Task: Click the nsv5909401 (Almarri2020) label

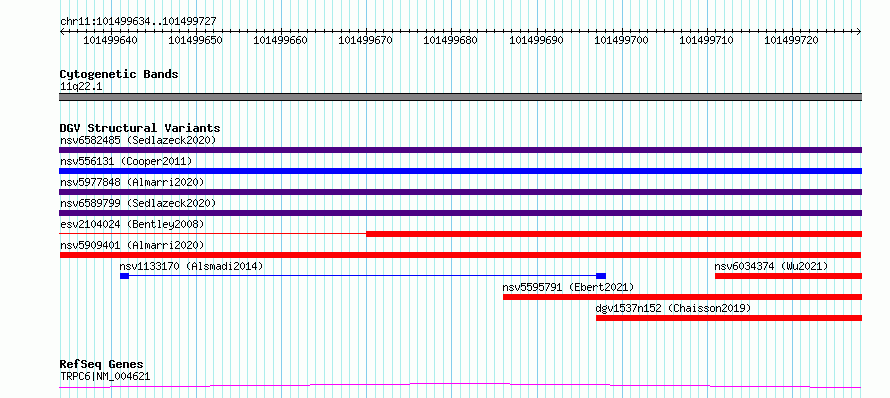Action: pyautogui.click(x=132, y=245)
